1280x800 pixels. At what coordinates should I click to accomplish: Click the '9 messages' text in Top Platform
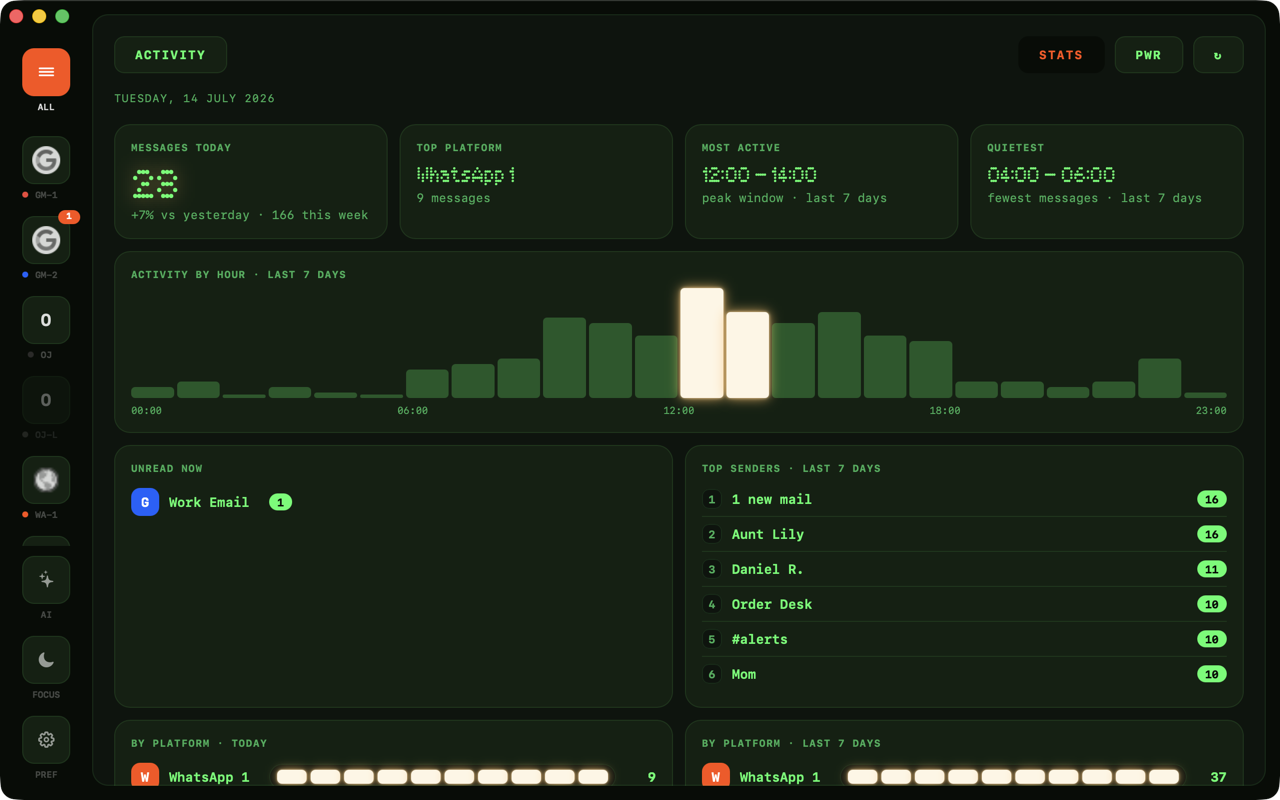tap(453, 198)
